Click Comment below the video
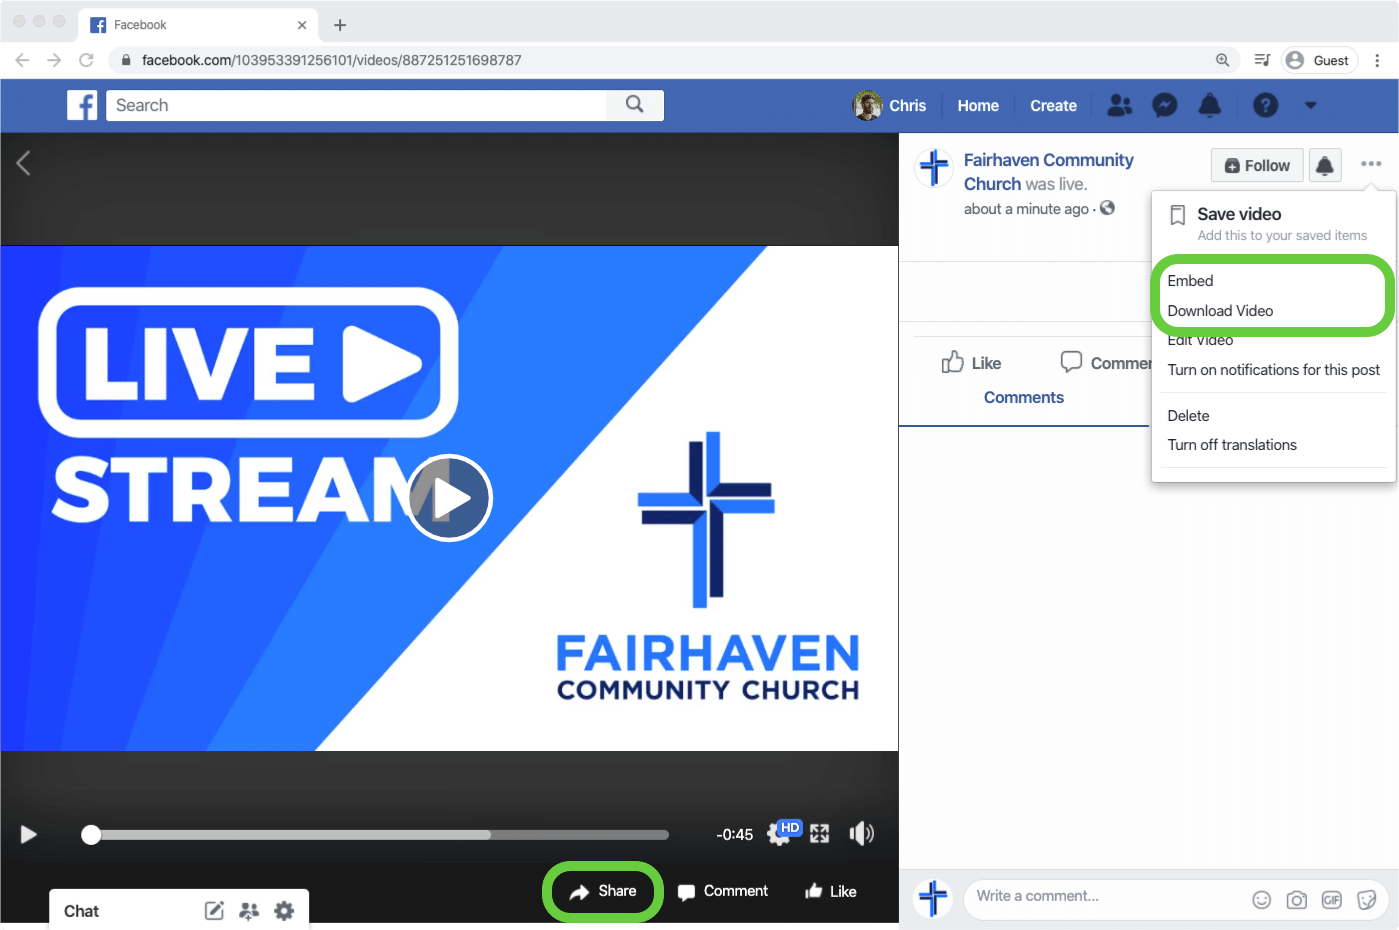 pos(723,891)
